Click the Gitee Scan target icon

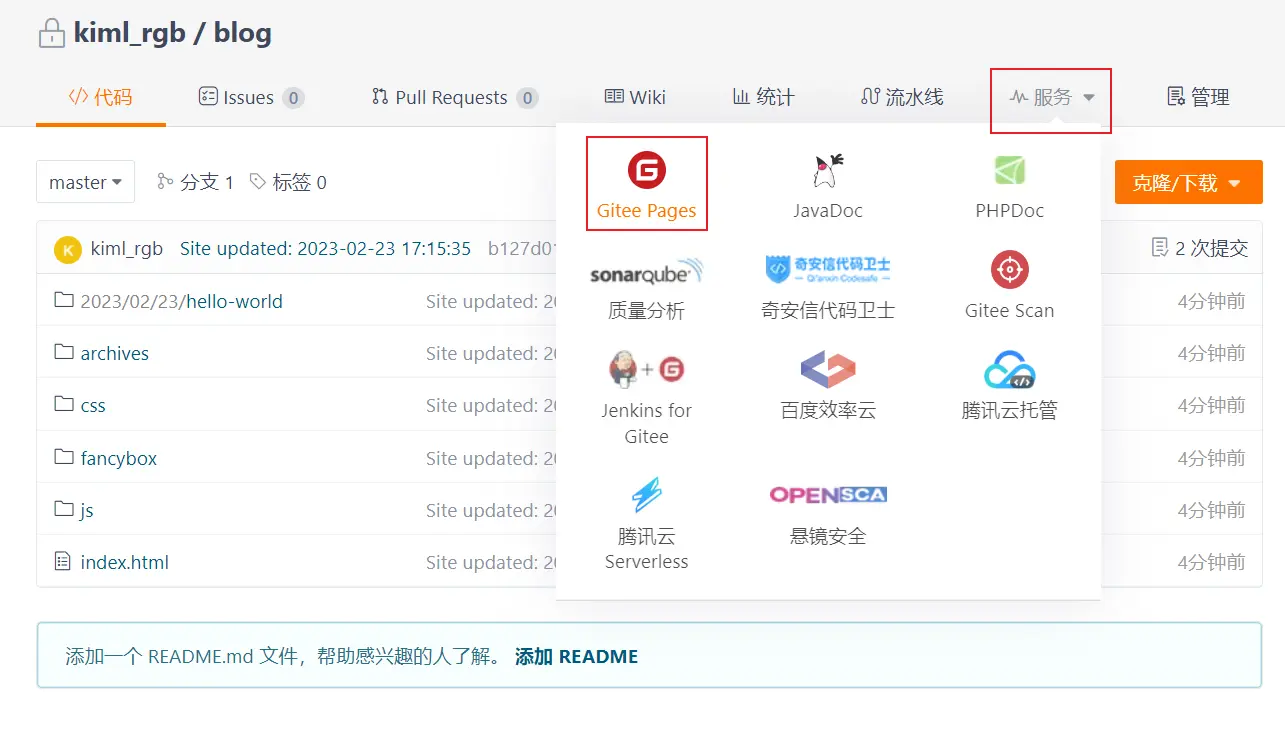1009,270
